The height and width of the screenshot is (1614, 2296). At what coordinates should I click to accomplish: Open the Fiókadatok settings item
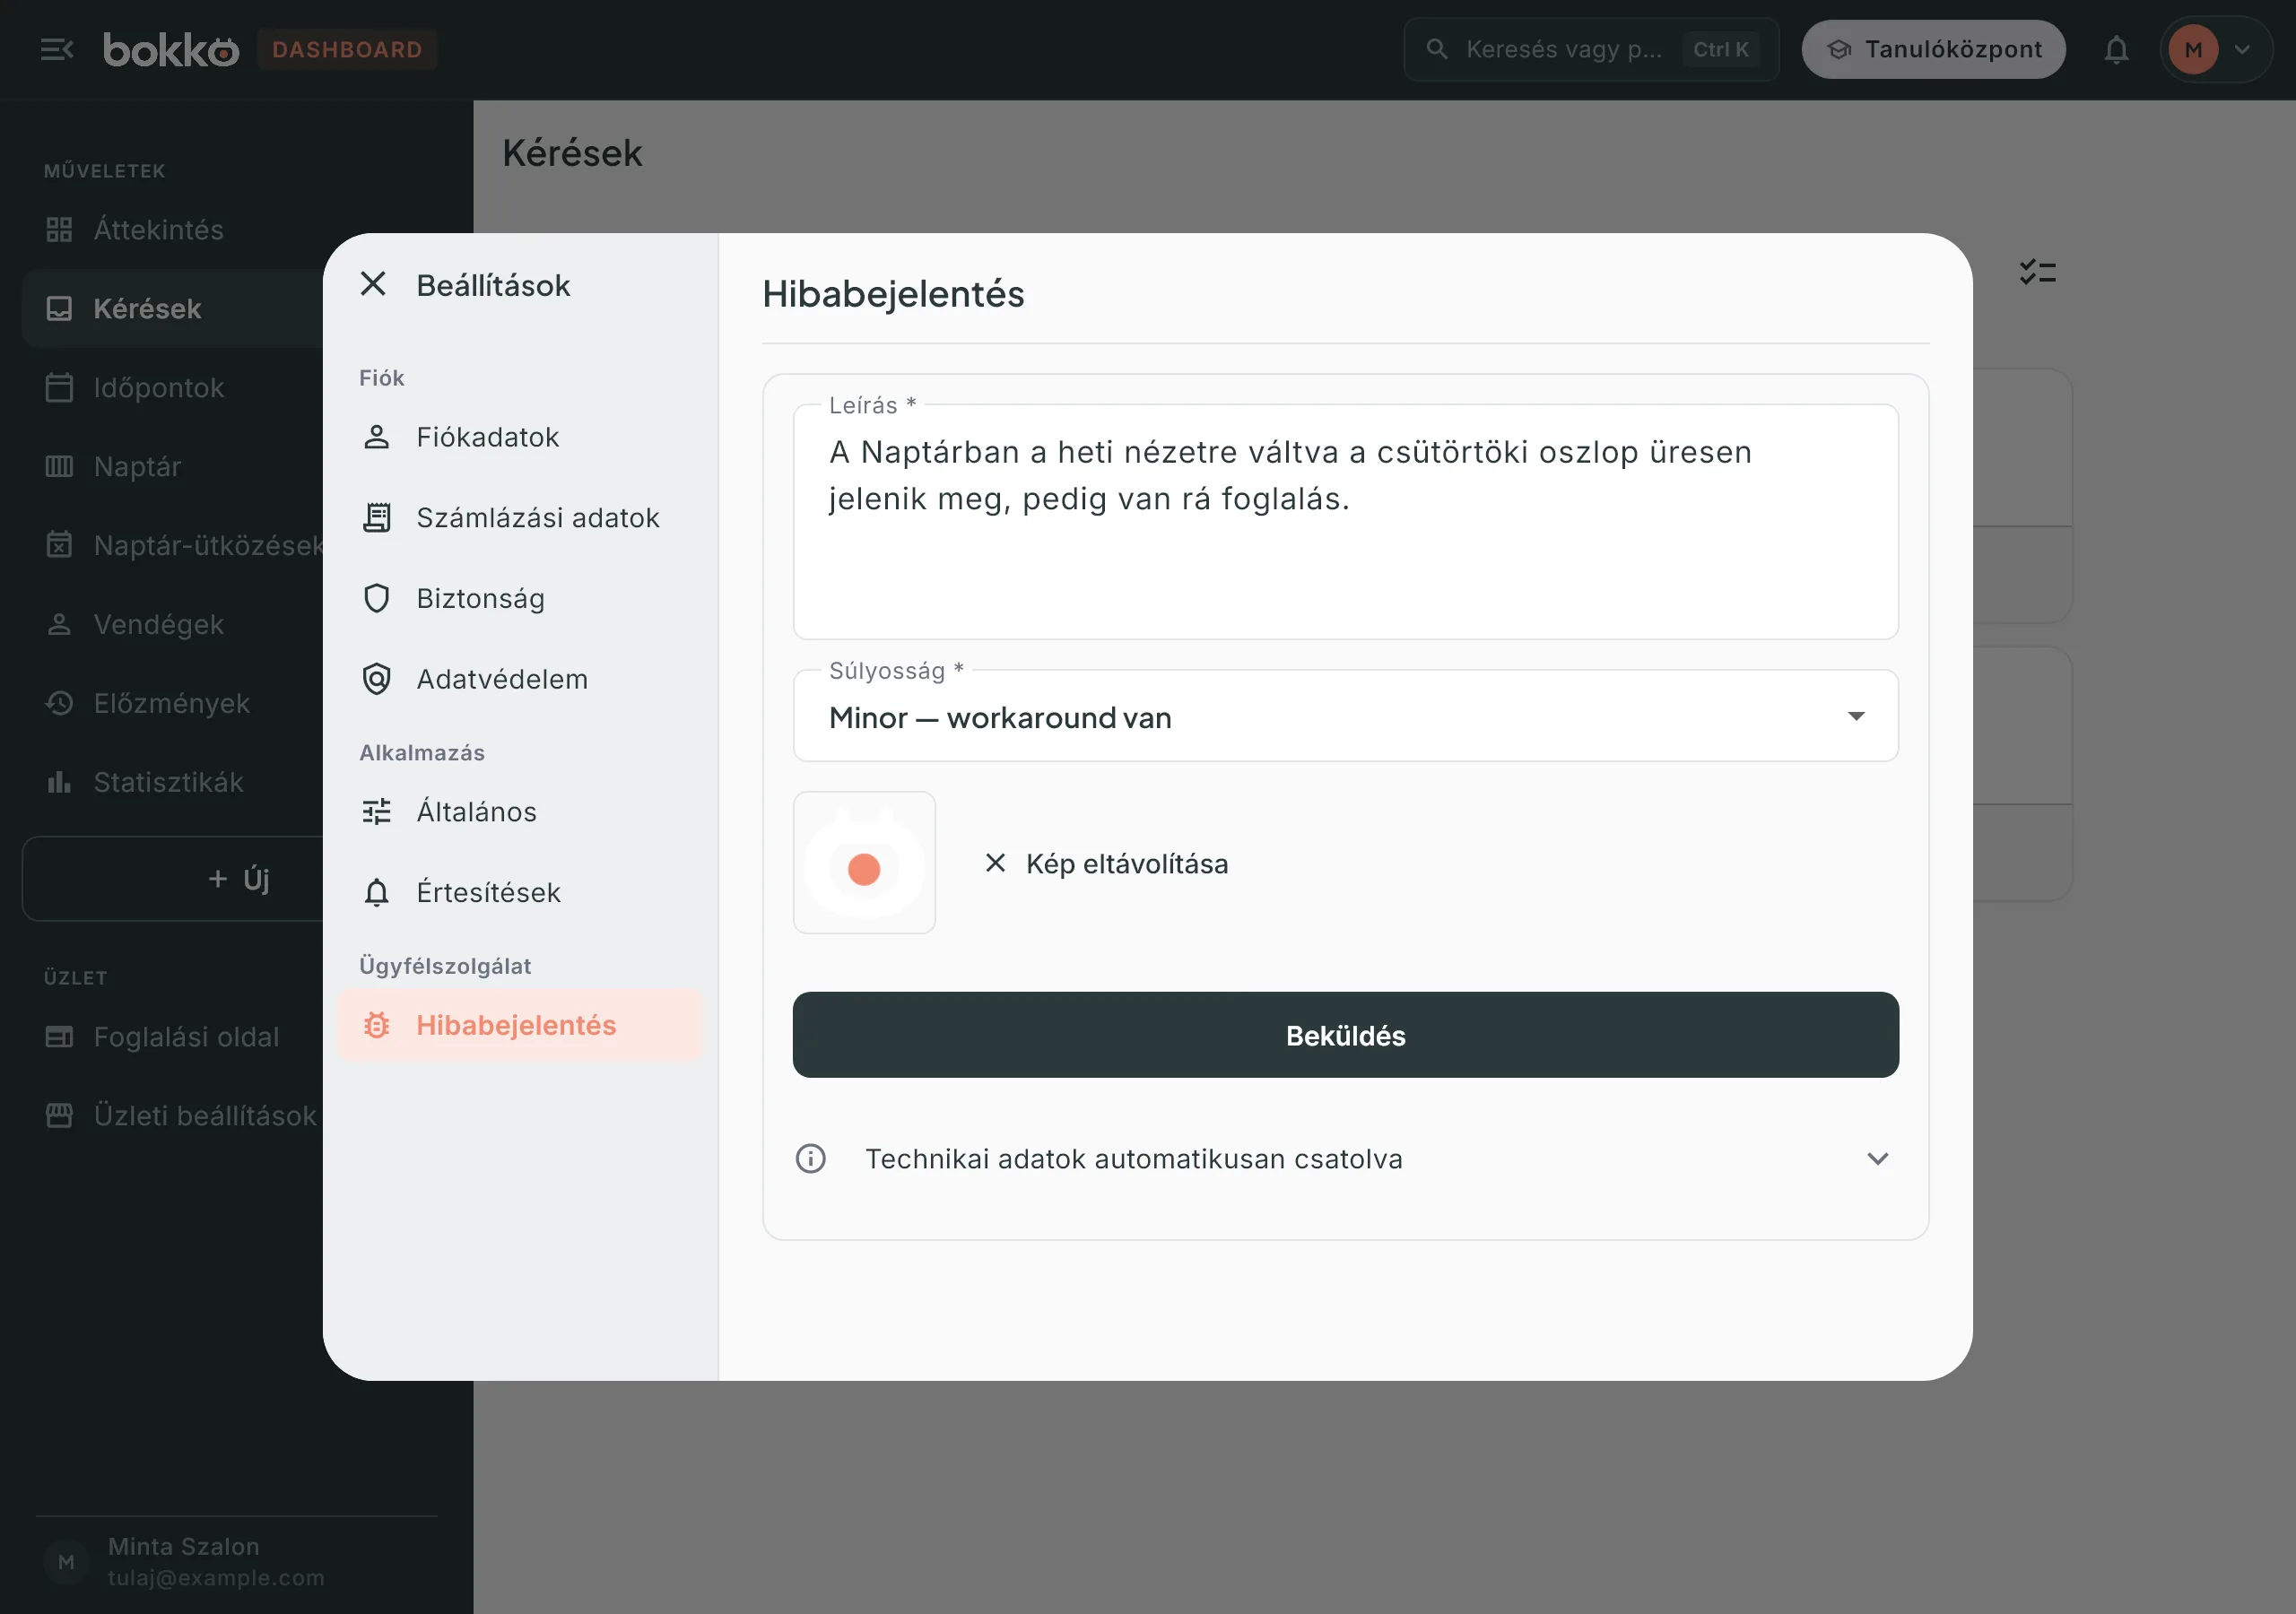click(x=520, y=437)
